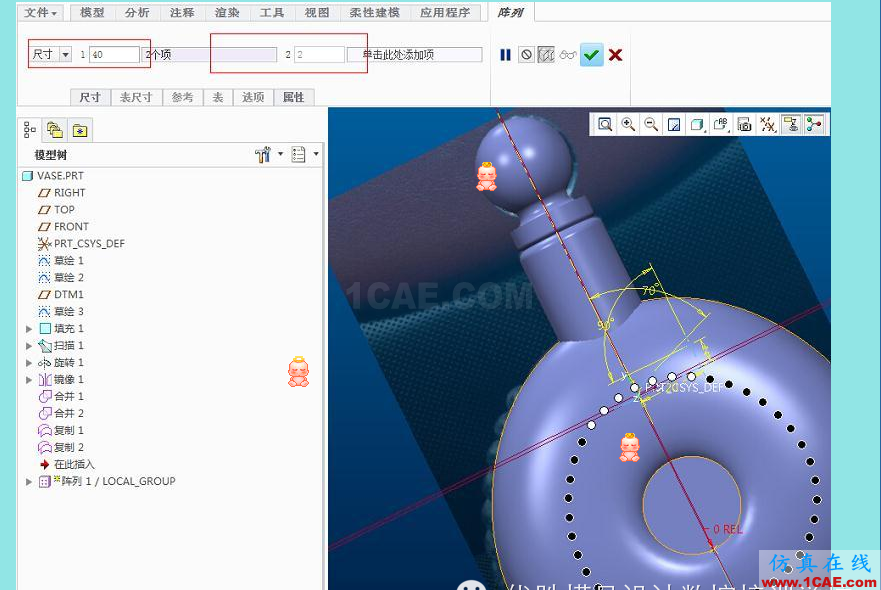The image size is (881, 590).
Task: Select the RIGHT datum plane
Action: point(69,193)
